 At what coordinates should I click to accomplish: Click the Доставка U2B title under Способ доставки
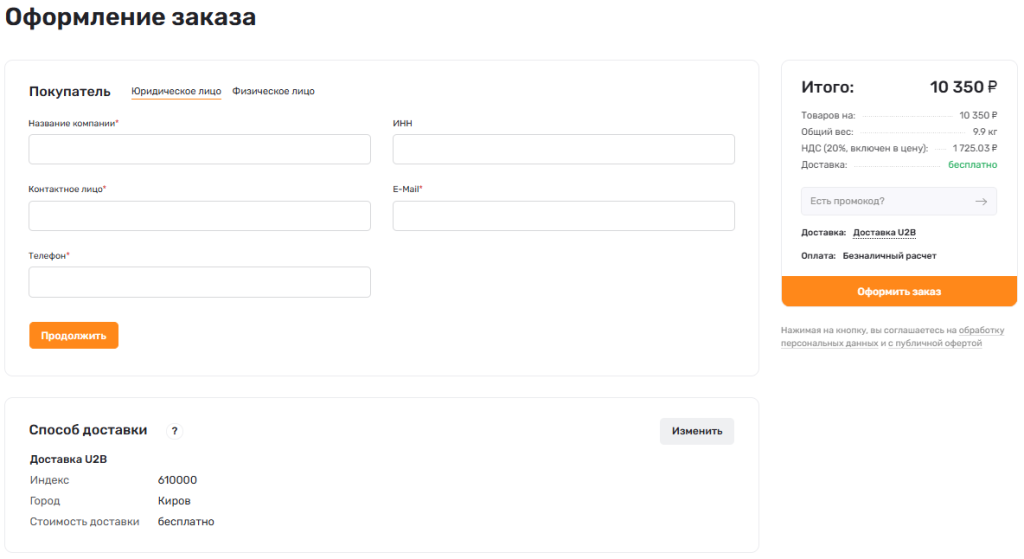tap(68, 460)
